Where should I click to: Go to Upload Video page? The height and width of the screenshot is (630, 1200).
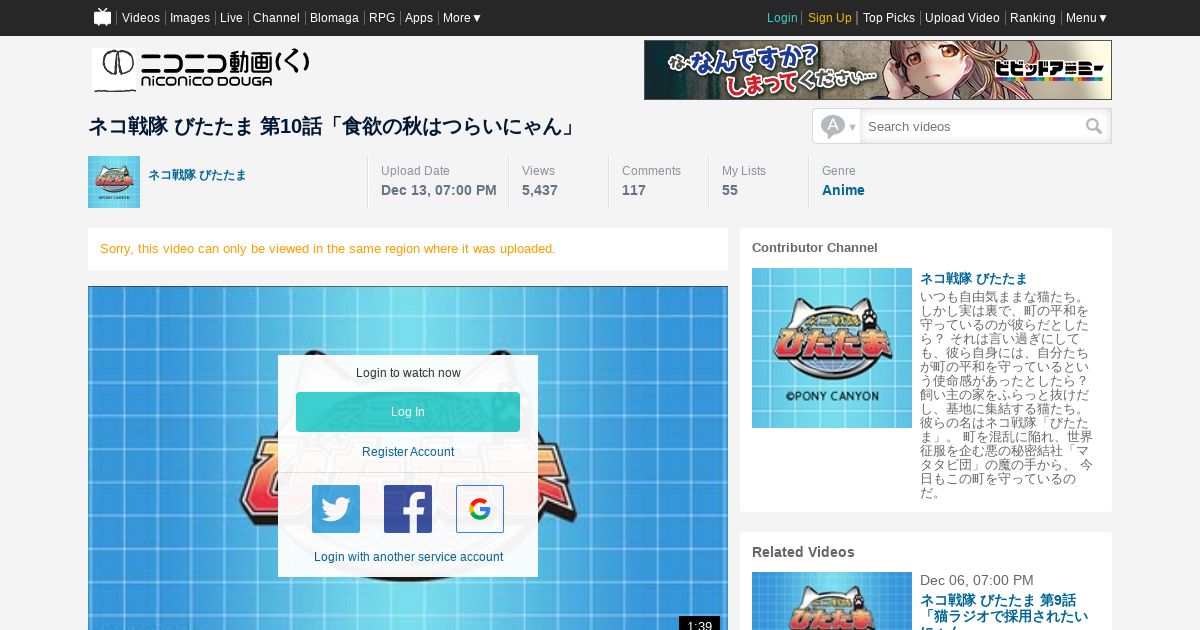click(962, 18)
